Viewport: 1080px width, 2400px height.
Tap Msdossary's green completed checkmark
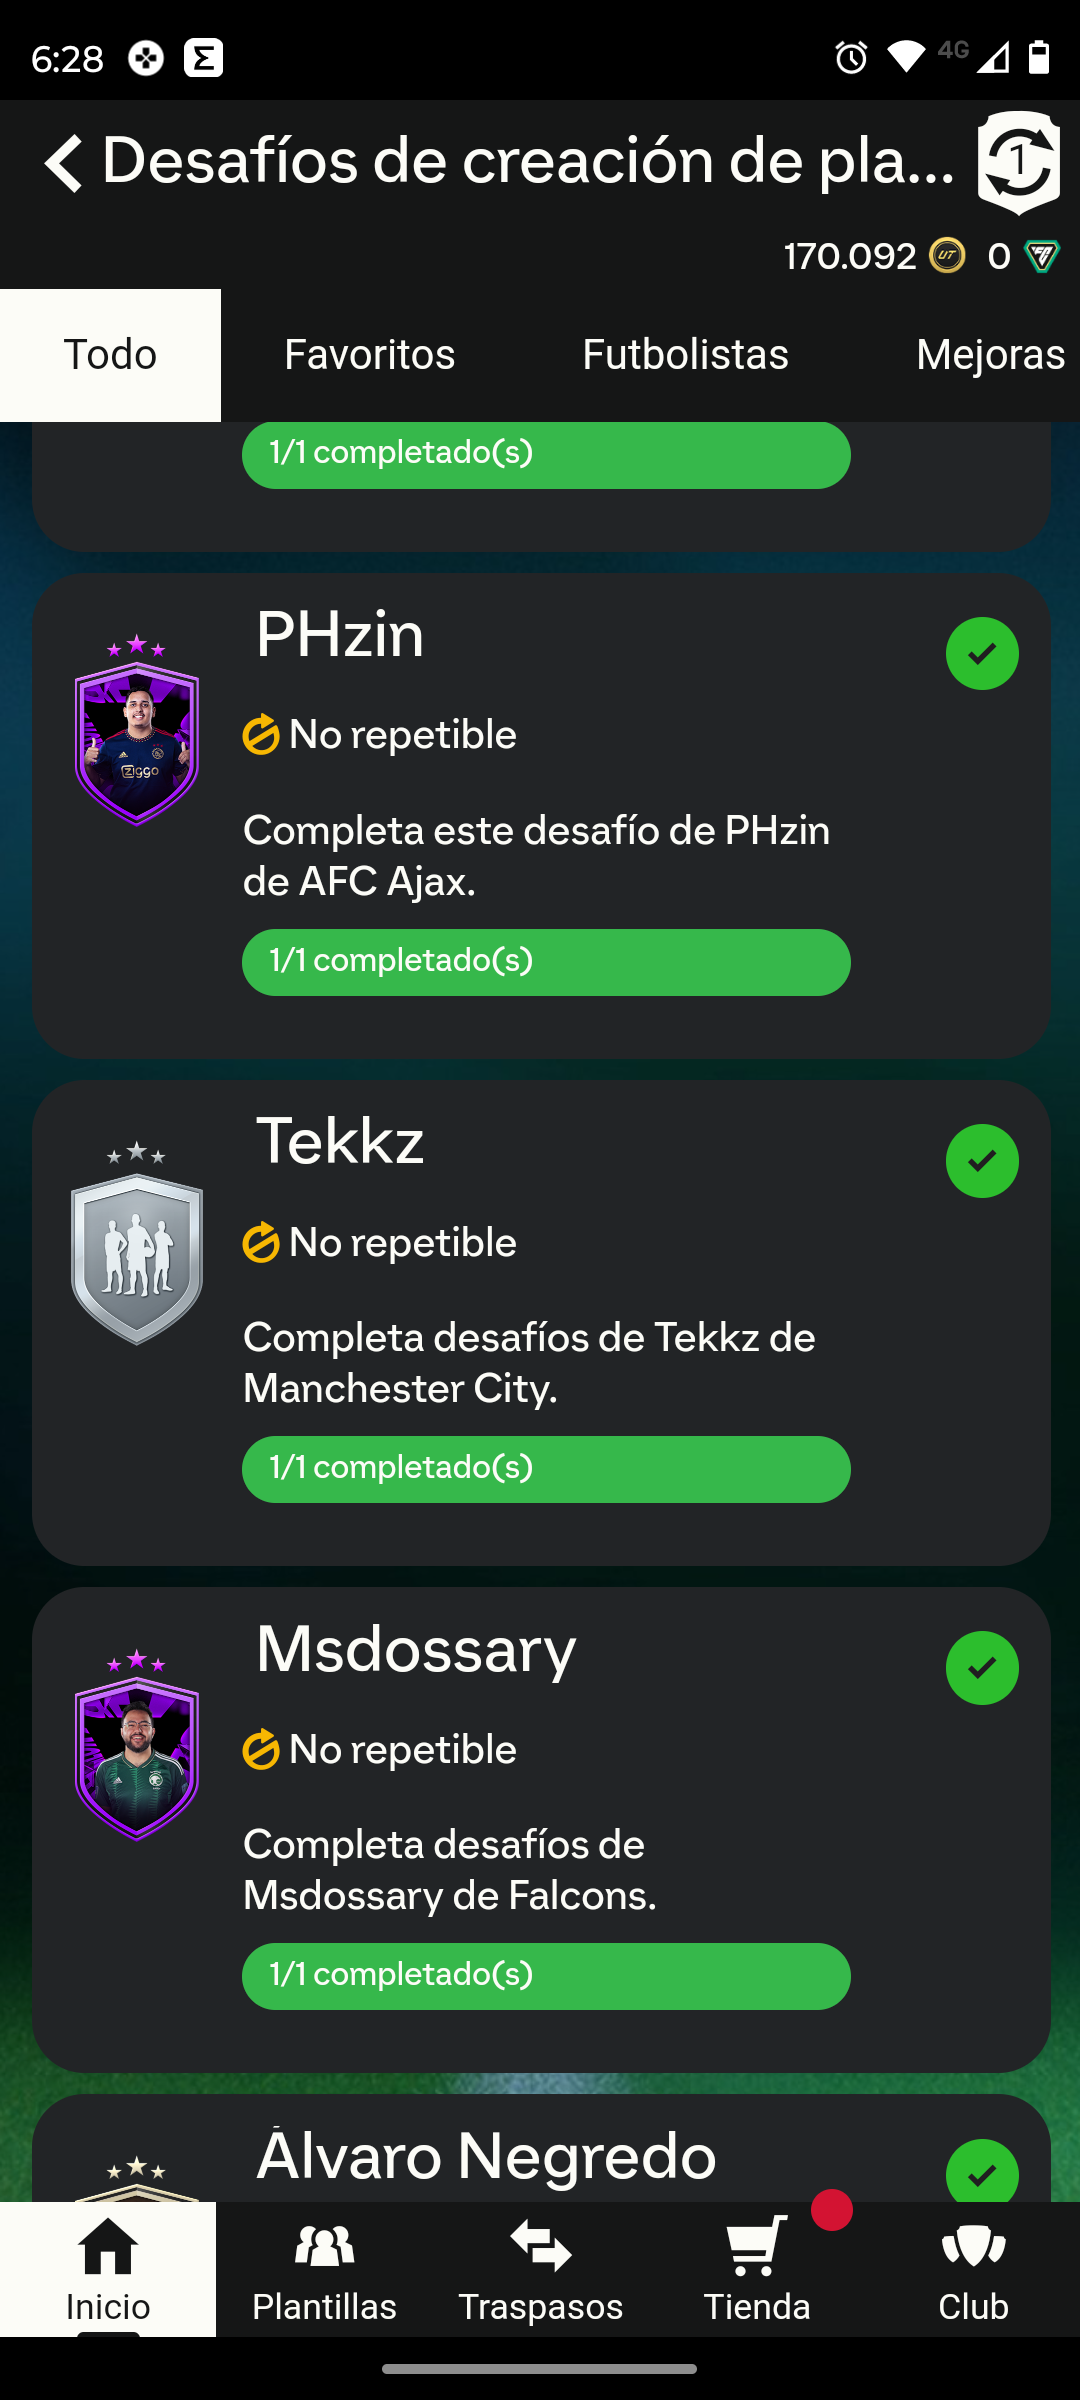[982, 1668]
